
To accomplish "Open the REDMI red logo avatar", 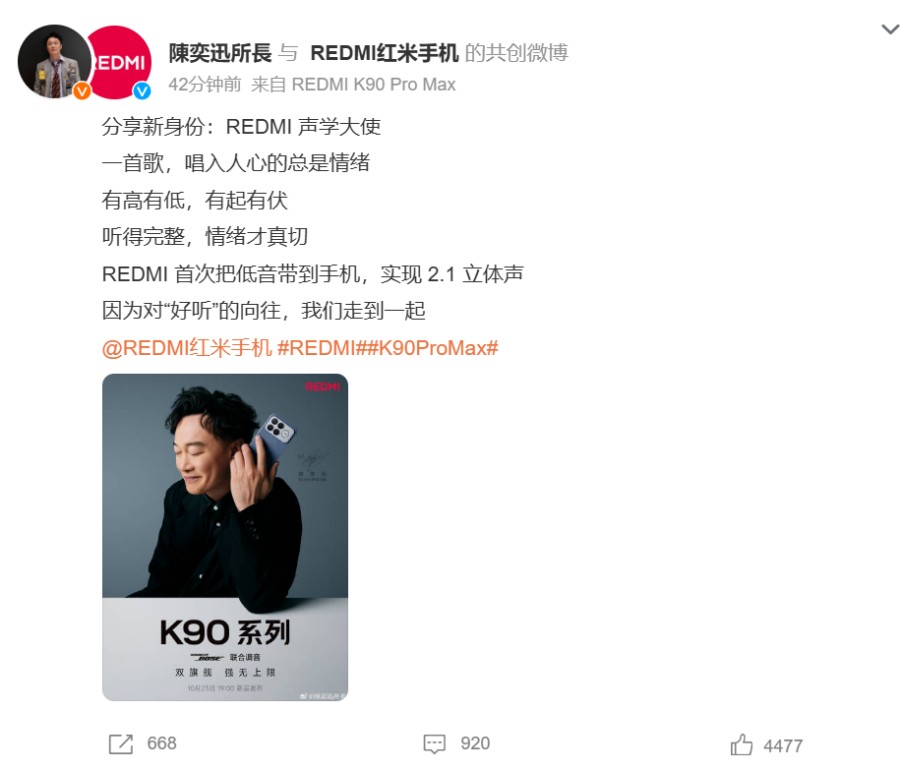I will tap(121, 61).
